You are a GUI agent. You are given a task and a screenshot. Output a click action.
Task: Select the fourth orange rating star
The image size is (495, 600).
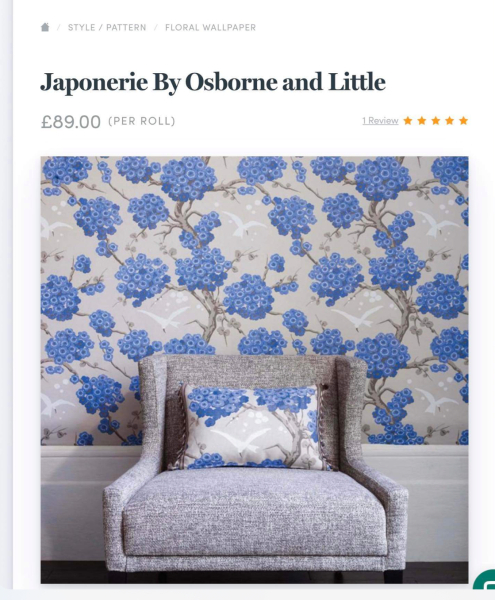tap(449, 121)
